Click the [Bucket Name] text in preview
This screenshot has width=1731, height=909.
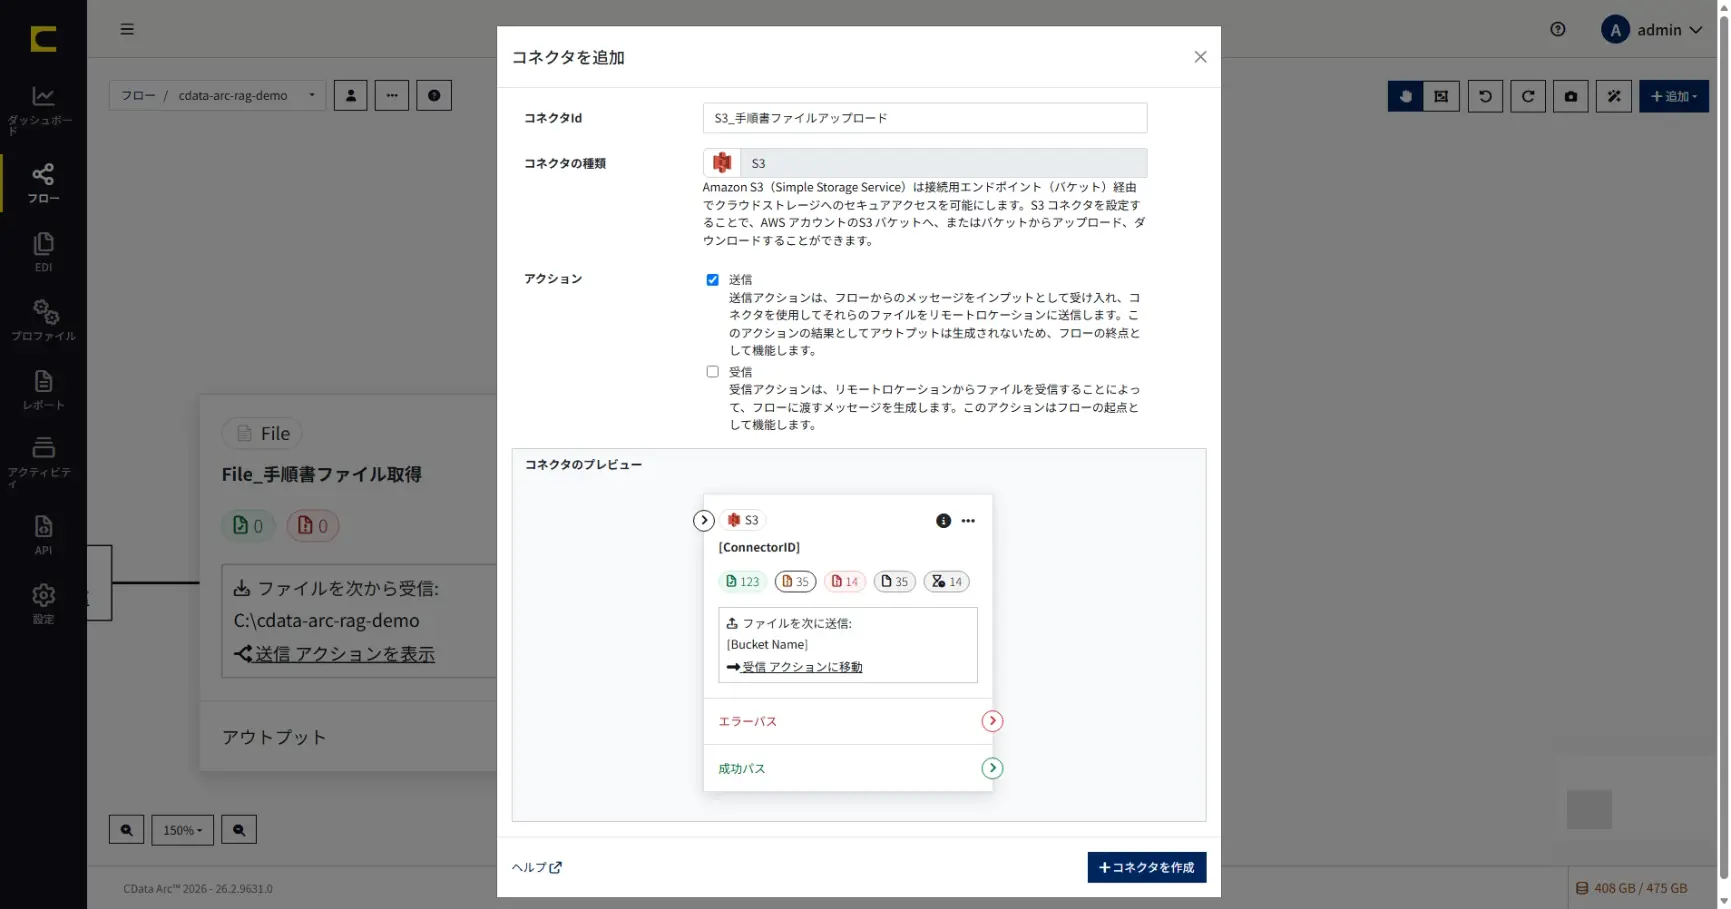click(x=767, y=645)
